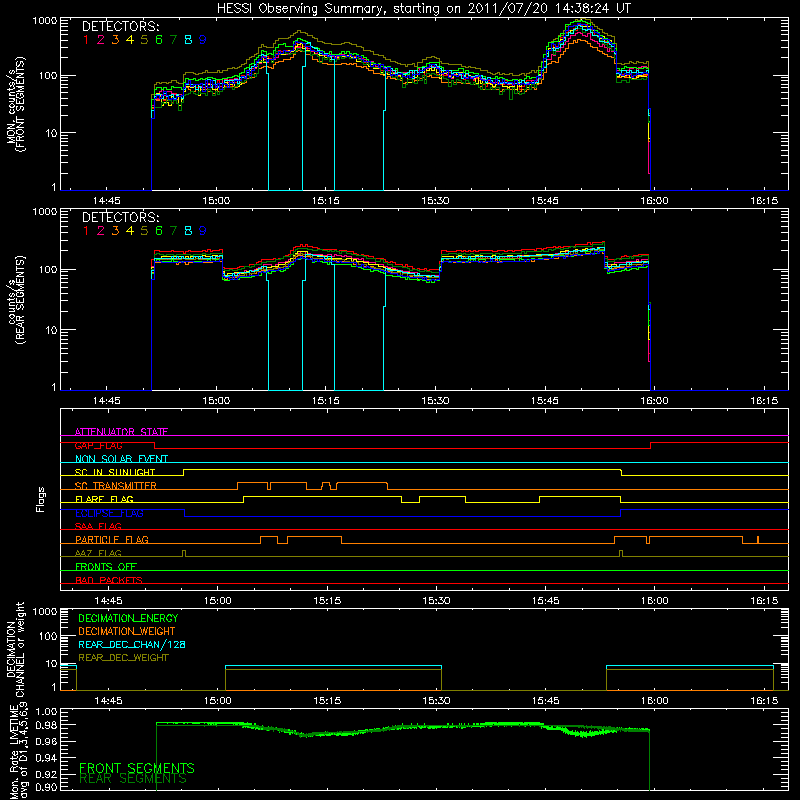Select detector 2 label in rear segments legend
Screen dimensions: 800x800
(101, 231)
